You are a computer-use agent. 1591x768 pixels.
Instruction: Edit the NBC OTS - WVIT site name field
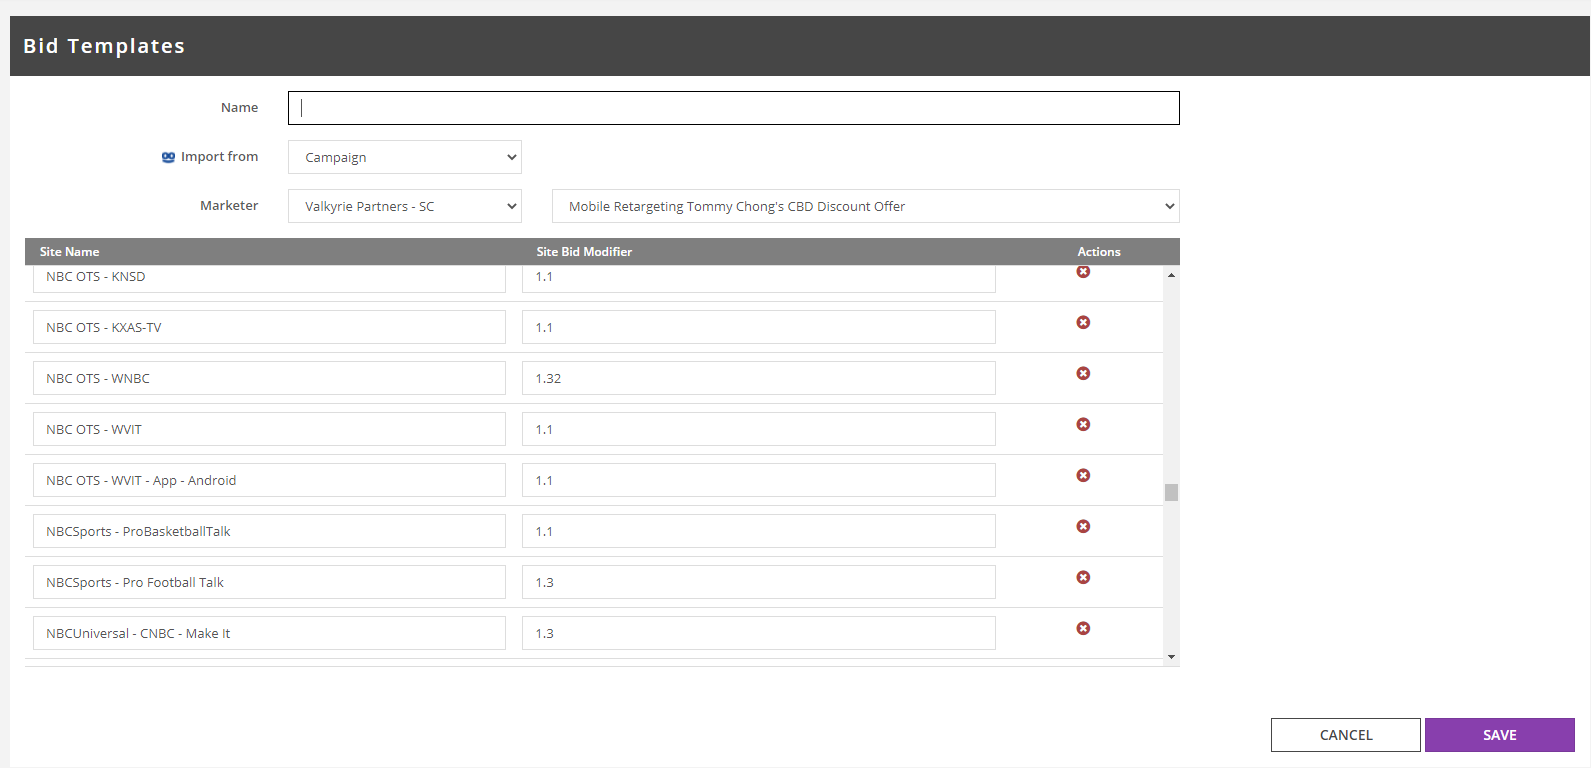pos(269,429)
